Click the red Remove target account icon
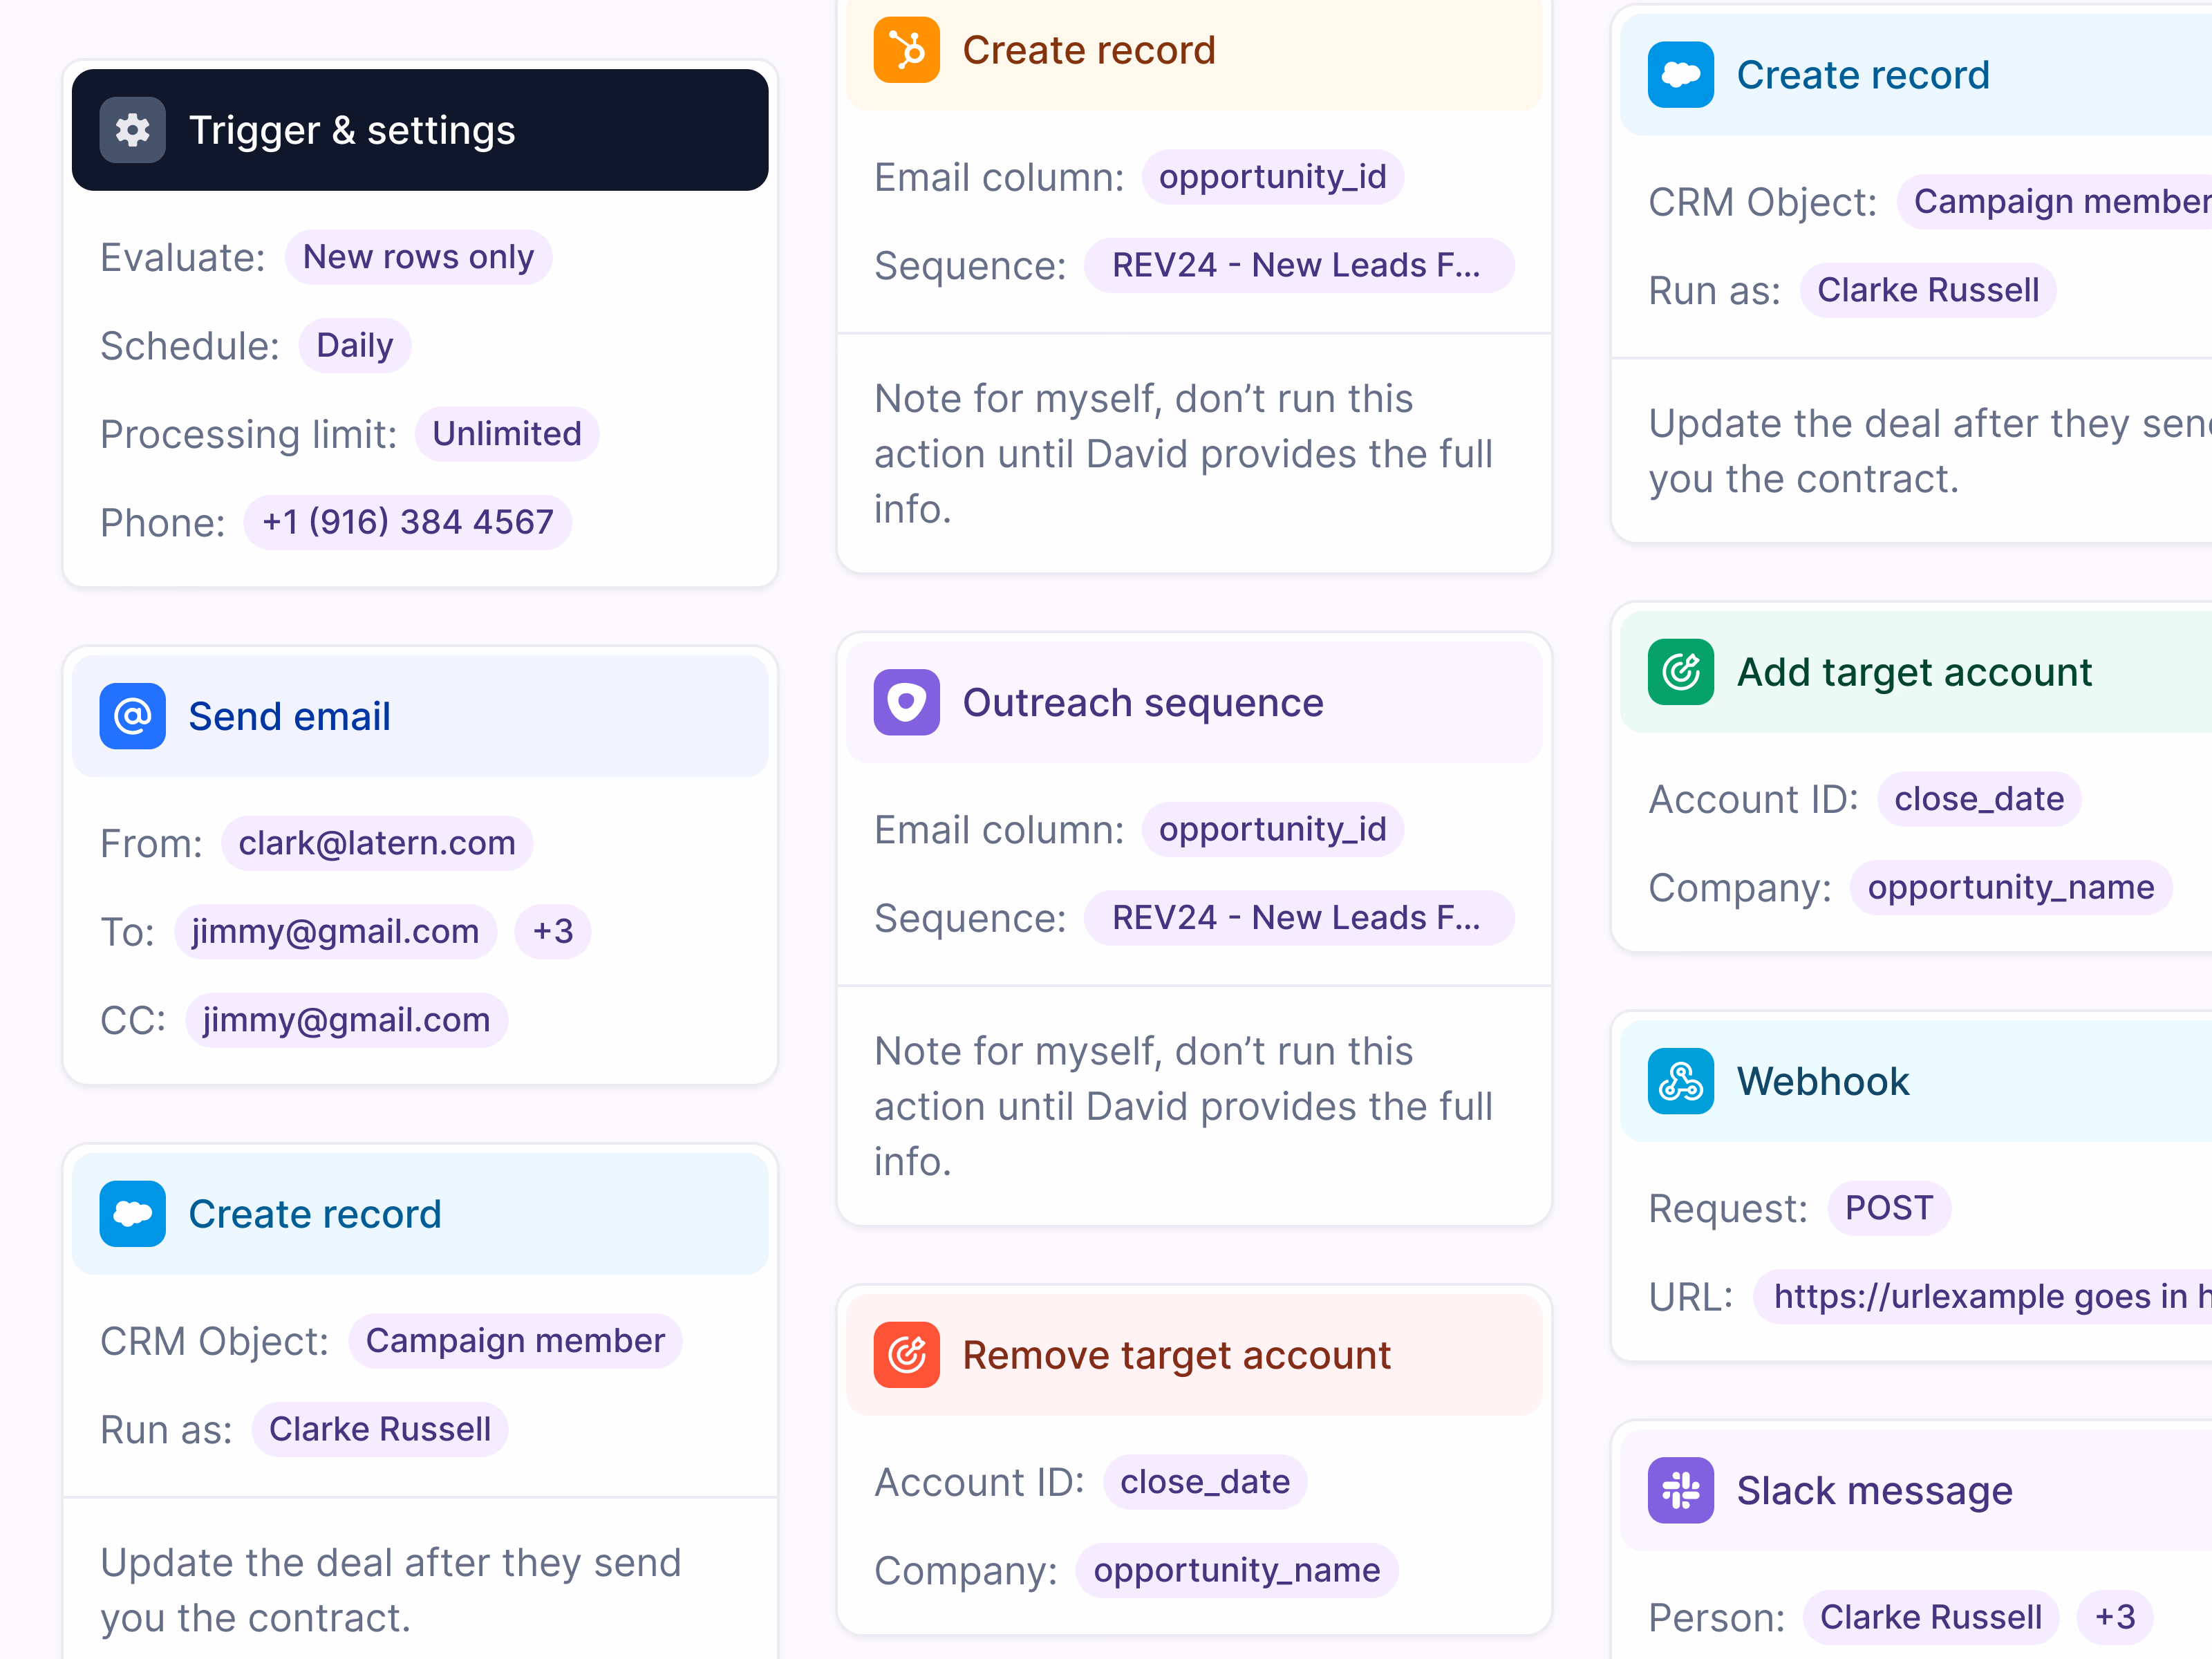 (x=906, y=1355)
